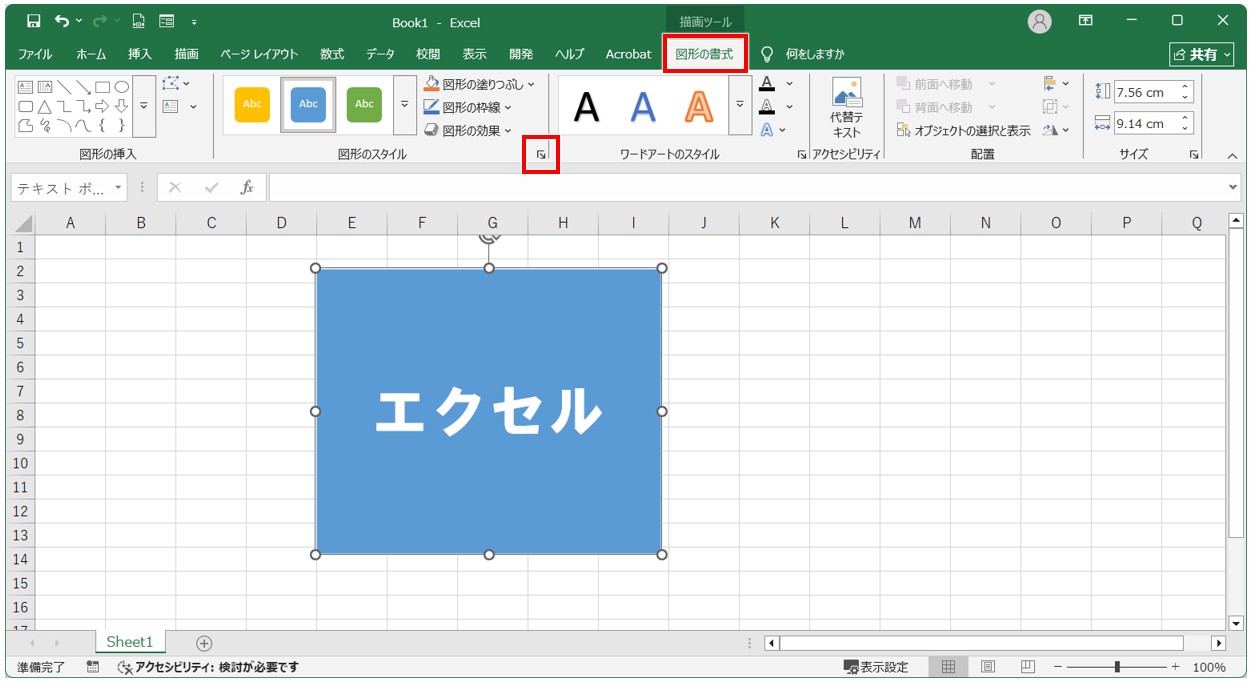Select the down arrow shape in the shapes gallery
The width and height of the screenshot is (1252, 684).
[x=122, y=106]
